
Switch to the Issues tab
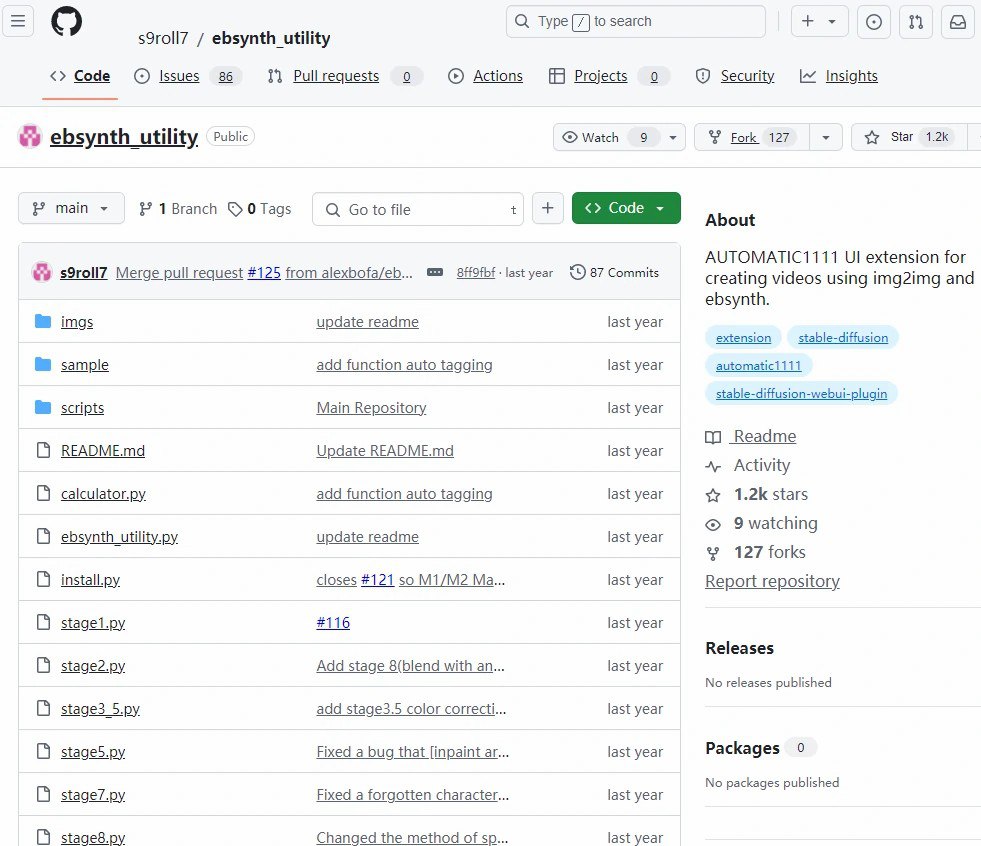click(188, 76)
